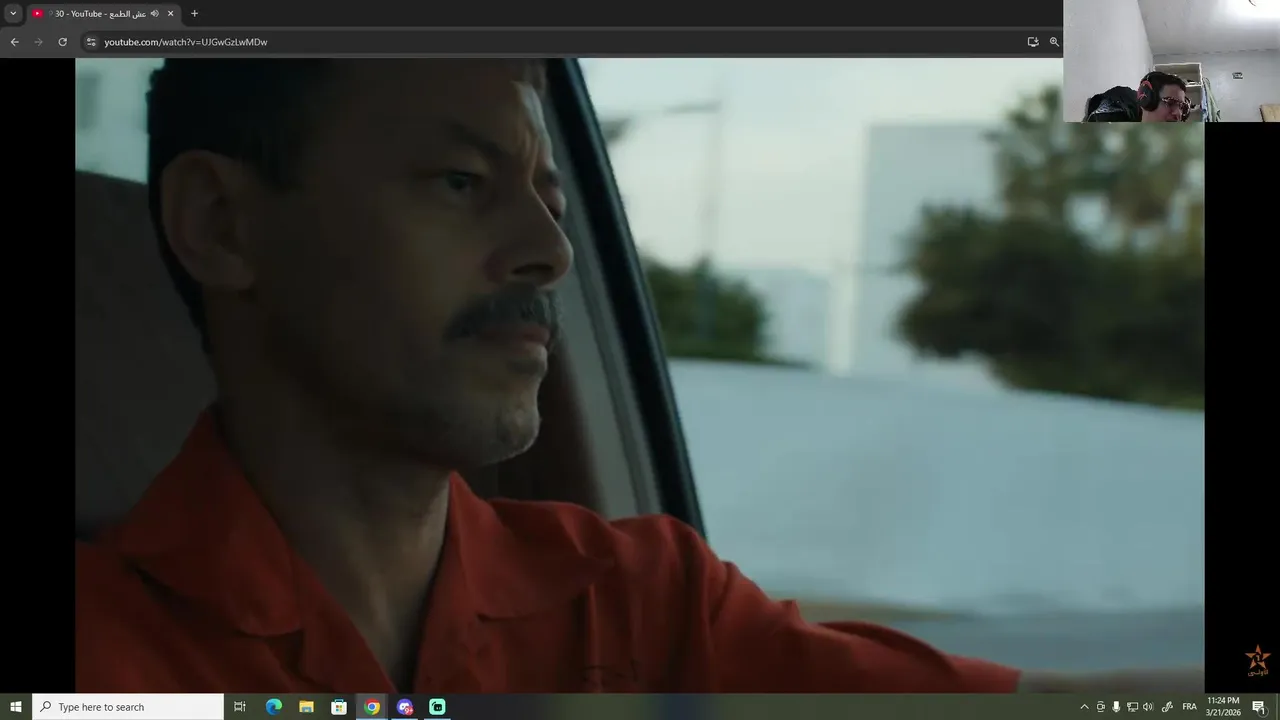Reload the YouTube page
Viewport: 1280px width, 720px height.
point(62,42)
